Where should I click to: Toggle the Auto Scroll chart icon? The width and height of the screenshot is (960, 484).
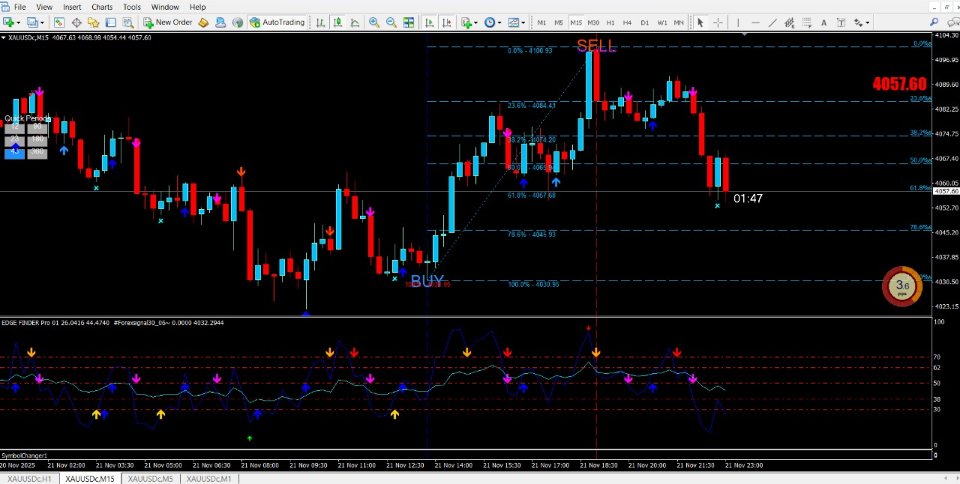pyautogui.click(x=429, y=23)
